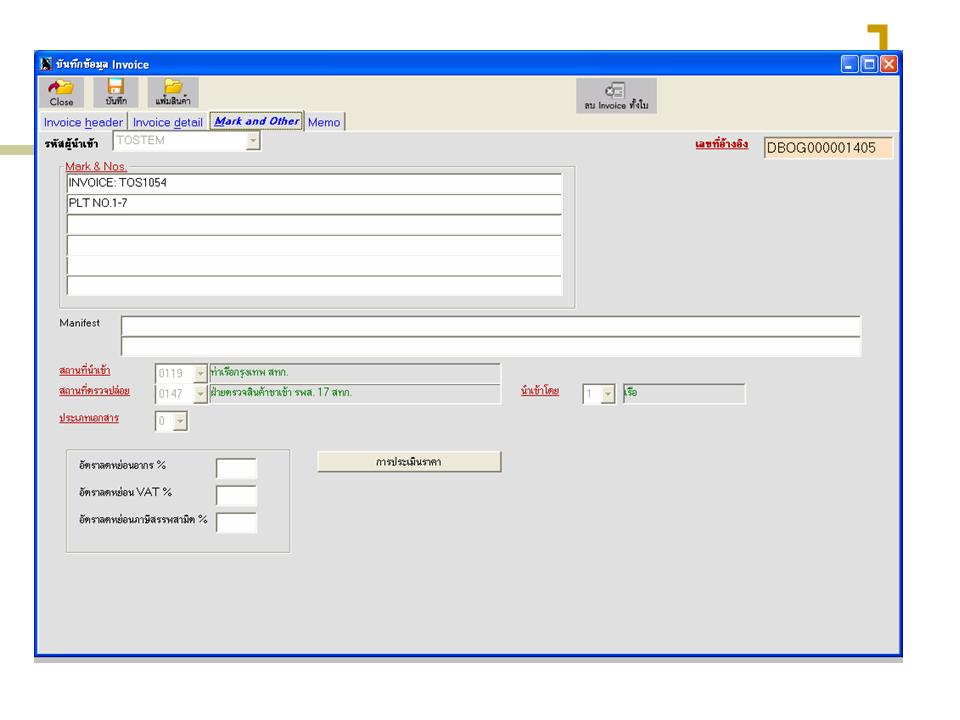This screenshot has width=960, height=720.
Task: Switch to the Invoice header tab
Action: coord(83,122)
